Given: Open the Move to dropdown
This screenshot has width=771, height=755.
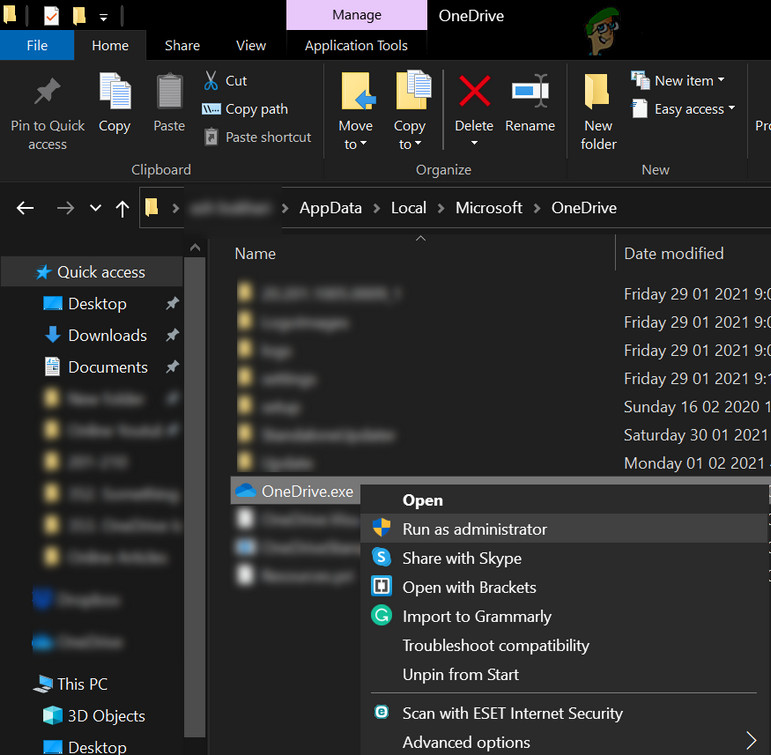Looking at the screenshot, I should 355,134.
